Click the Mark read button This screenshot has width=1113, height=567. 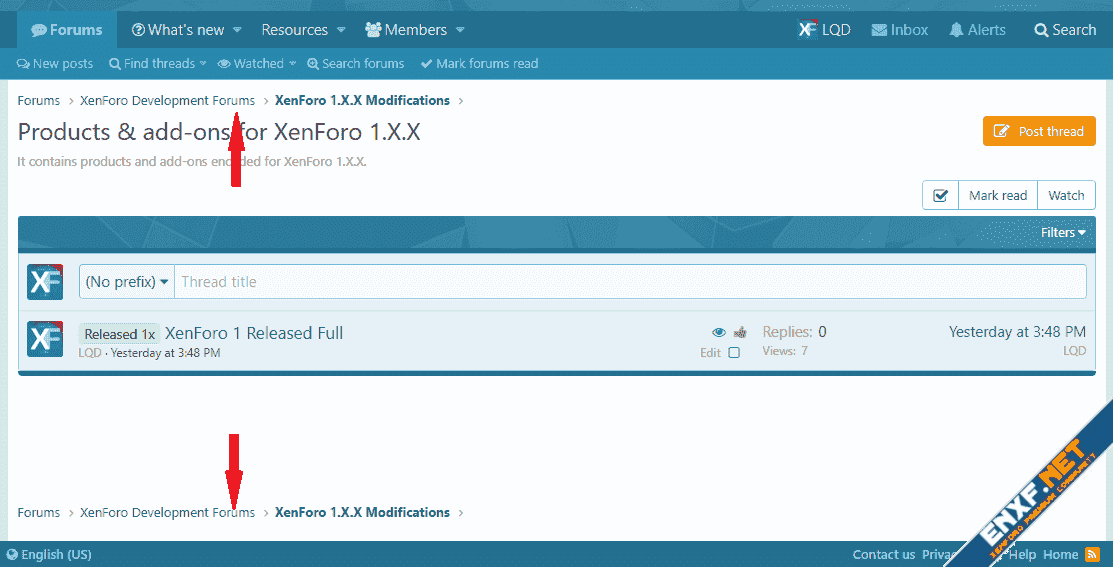click(x=997, y=196)
